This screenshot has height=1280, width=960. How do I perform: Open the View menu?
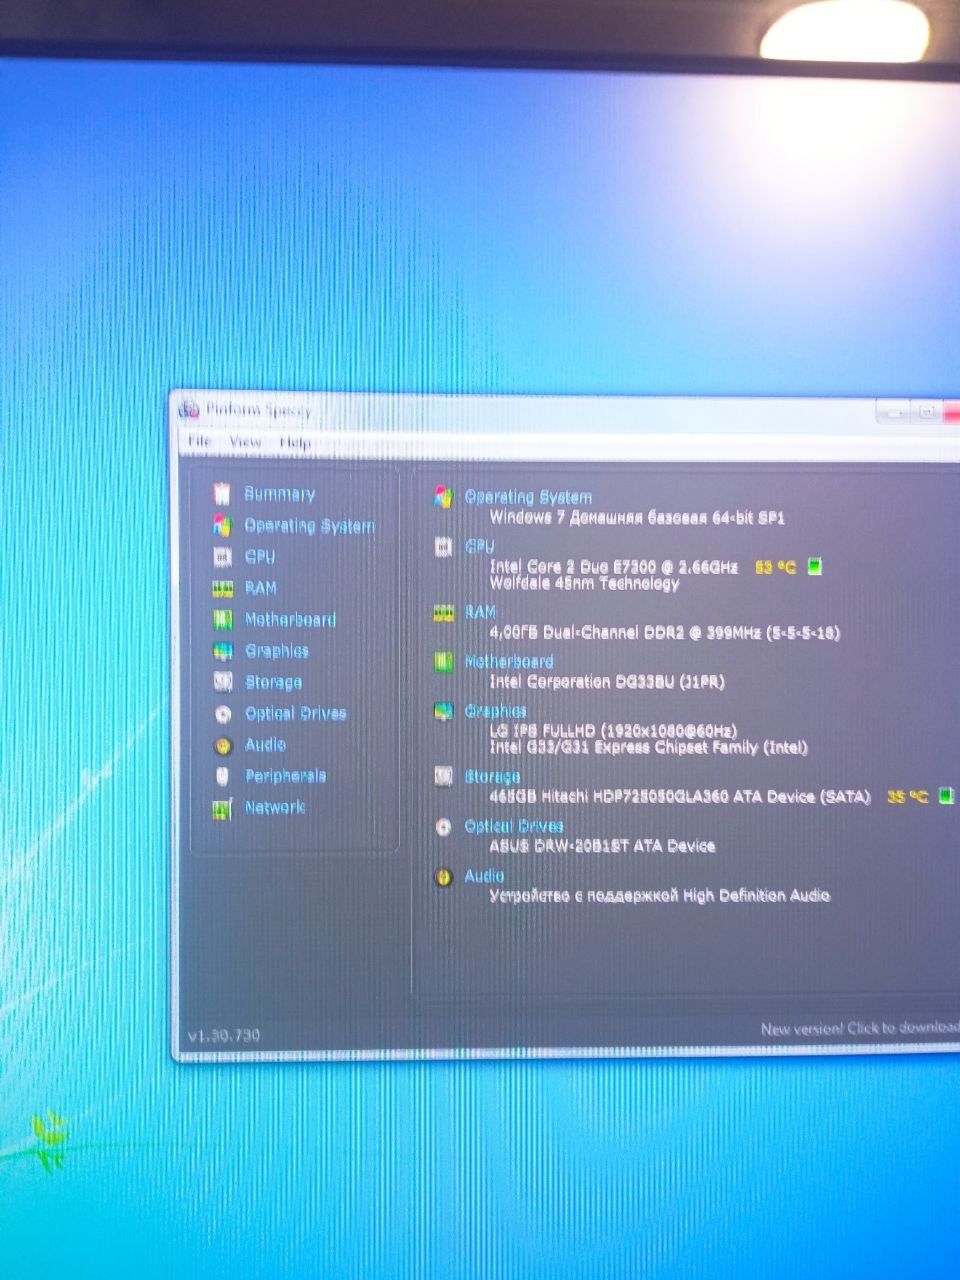(245, 441)
